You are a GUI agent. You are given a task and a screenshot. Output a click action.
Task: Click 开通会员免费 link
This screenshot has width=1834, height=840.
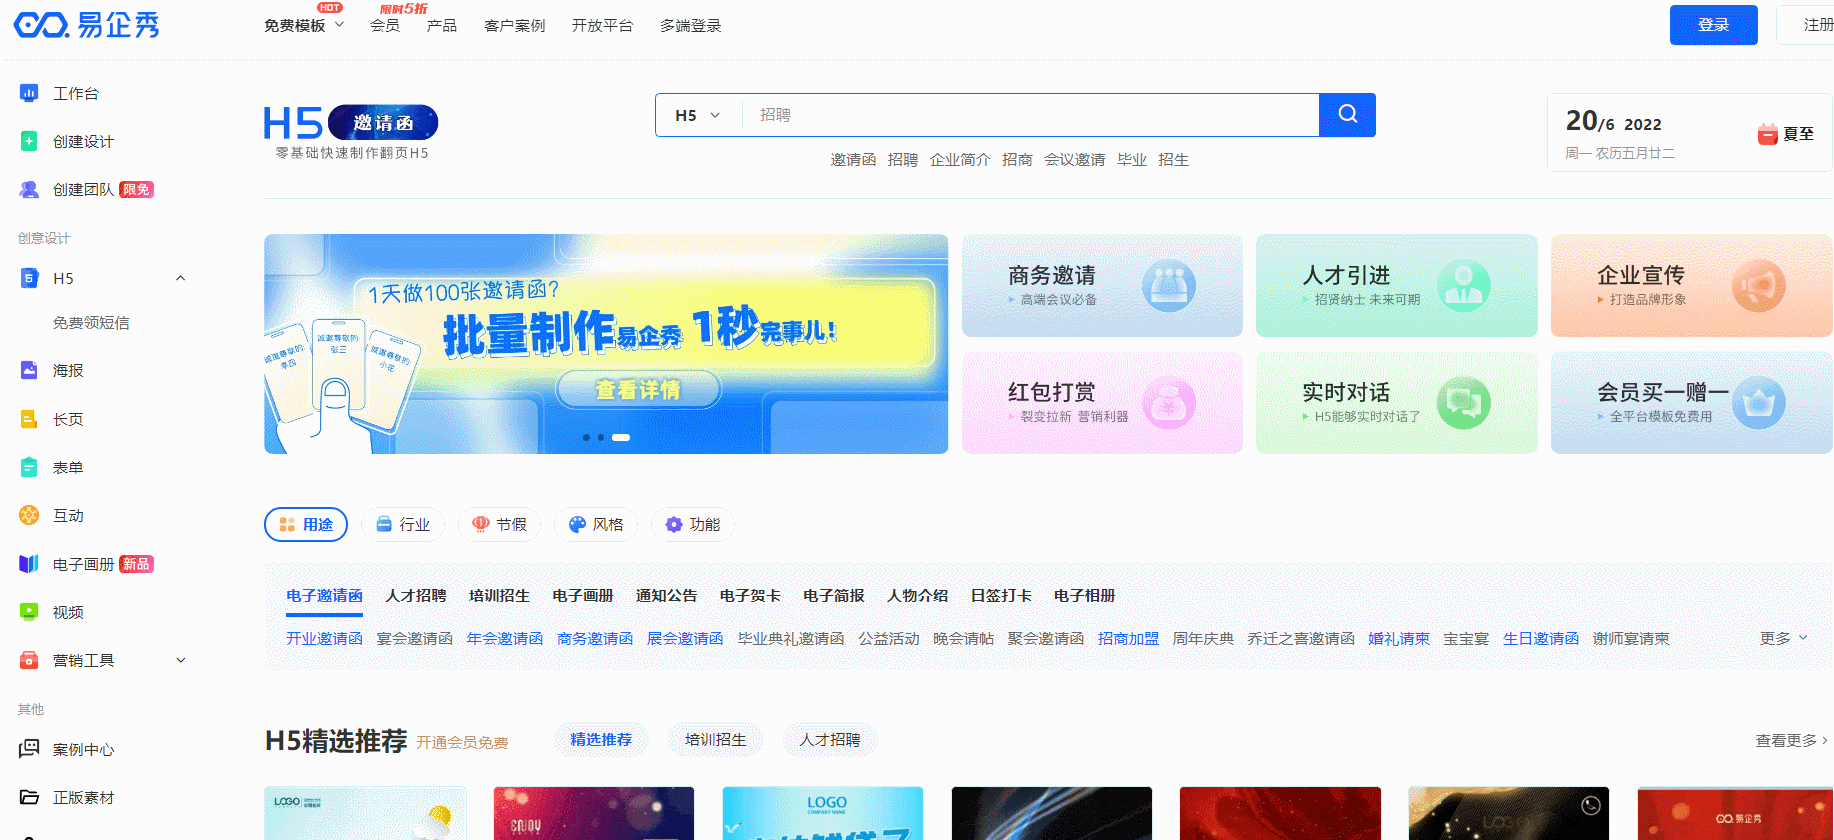pyautogui.click(x=462, y=742)
